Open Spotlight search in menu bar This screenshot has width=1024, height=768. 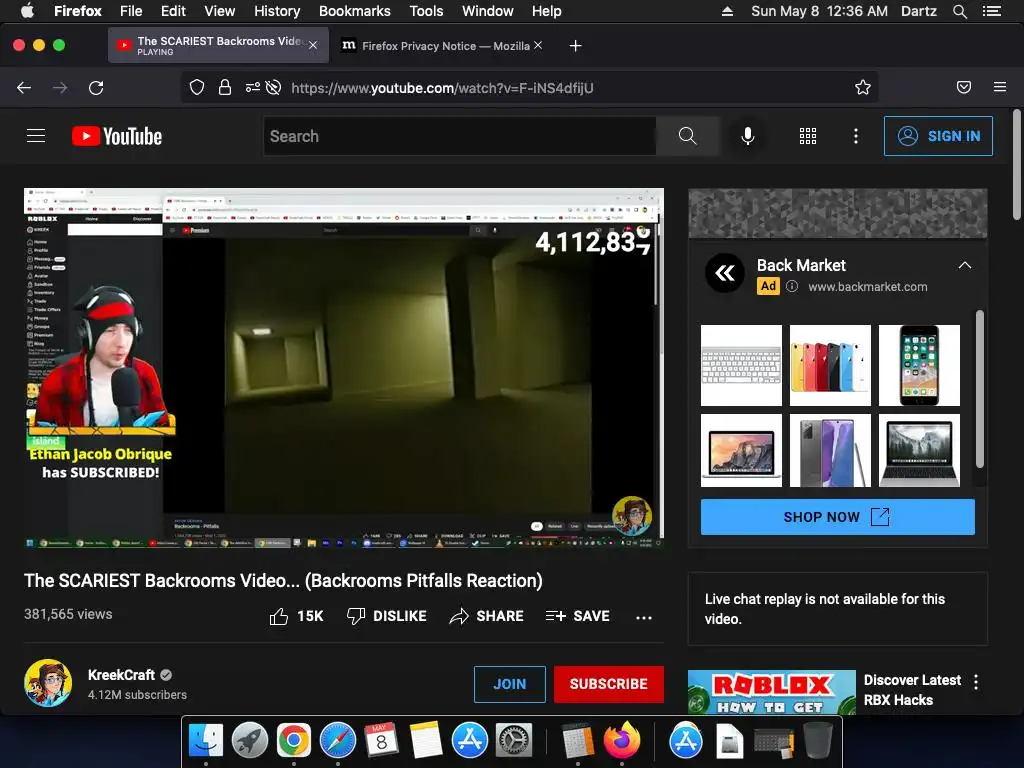click(959, 11)
